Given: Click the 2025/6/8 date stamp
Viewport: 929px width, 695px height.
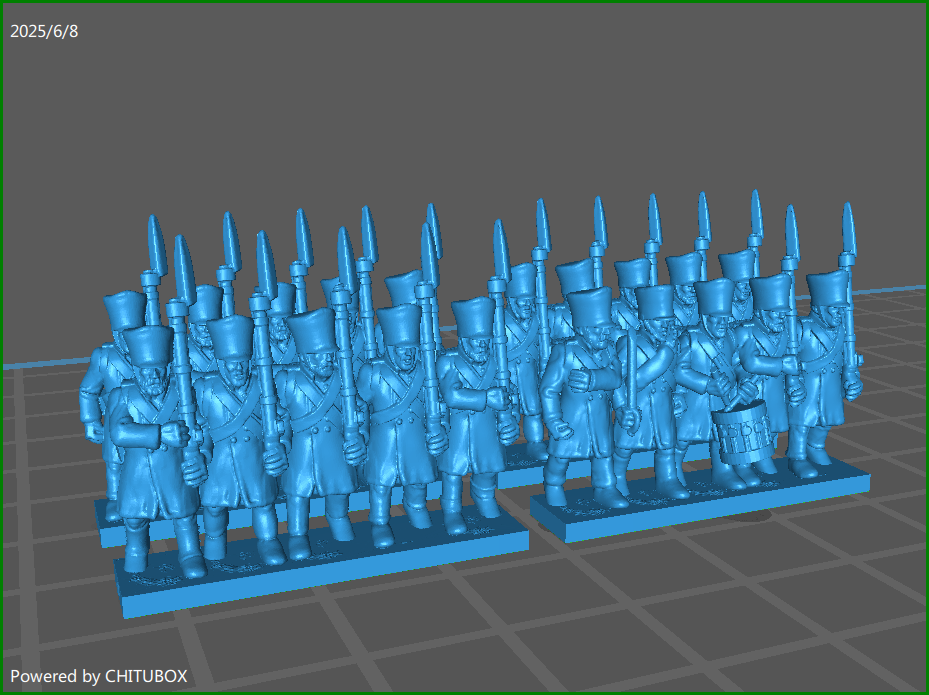Looking at the screenshot, I should coord(44,31).
